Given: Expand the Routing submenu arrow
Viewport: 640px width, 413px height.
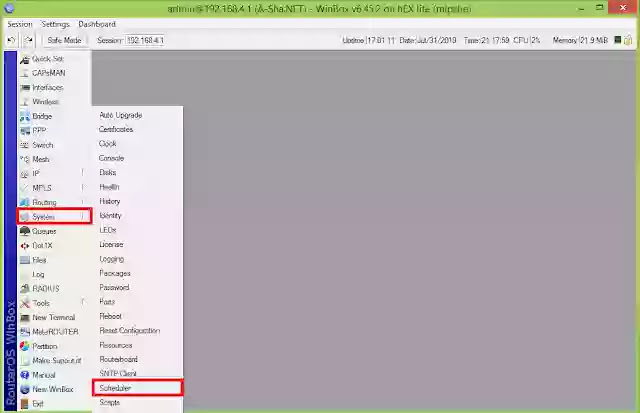Looking at the screenshot, I should coord(83,202).
